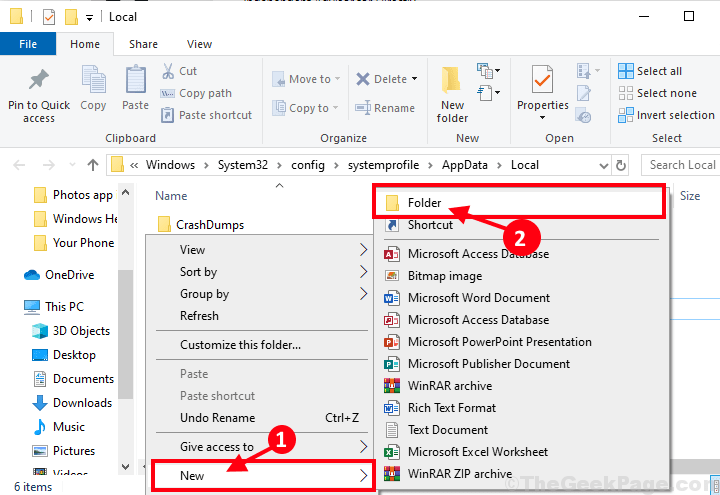The image size is (720, 495).
Task: Choose Text Document from the New submenu
Action: tap(523, 430)
